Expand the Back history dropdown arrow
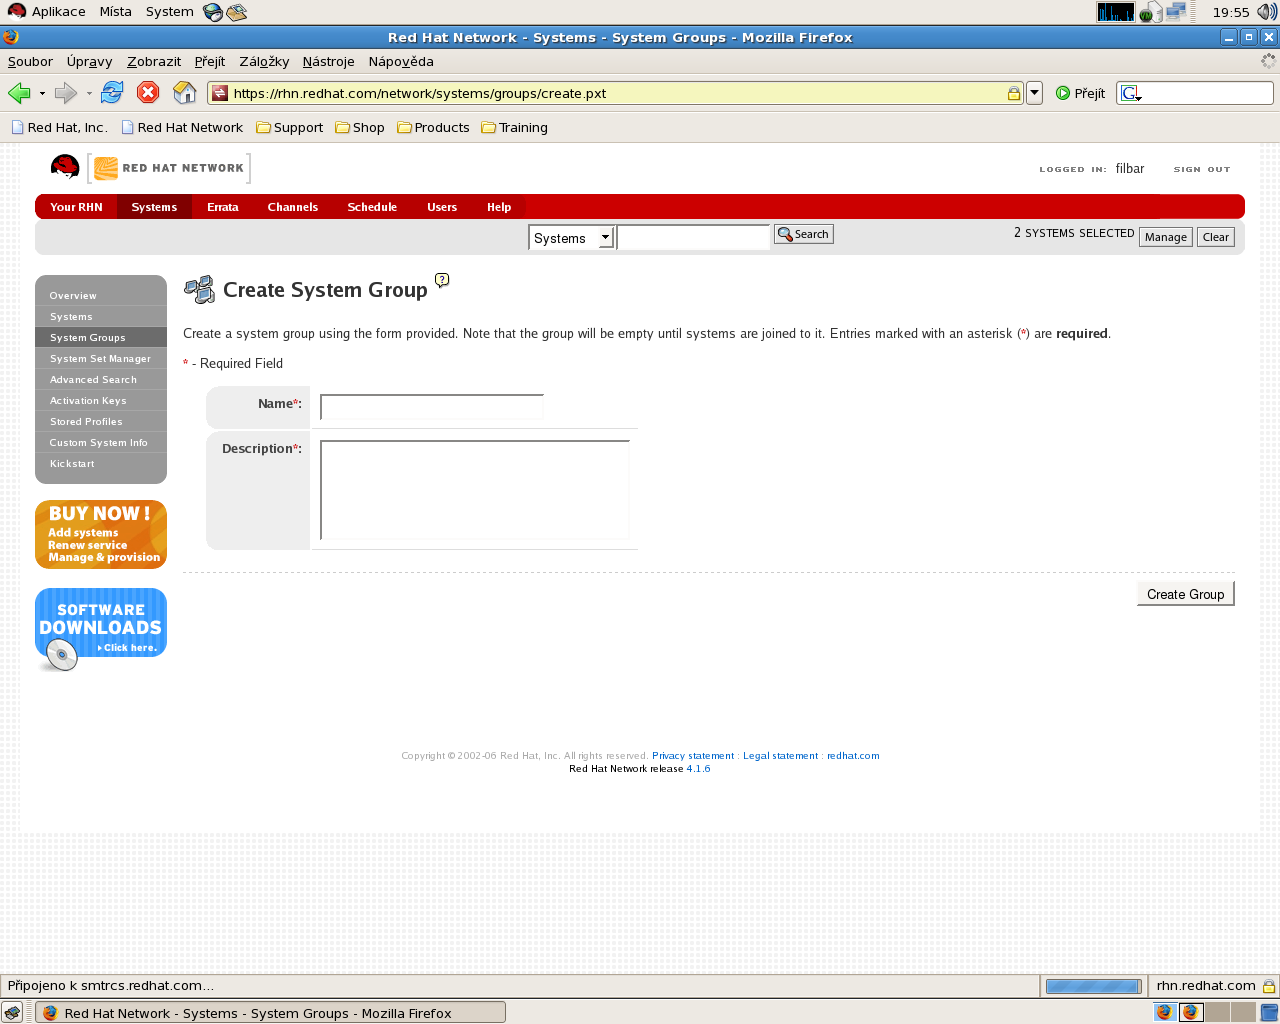1280x1024 pixels. [x=42, y=94]
